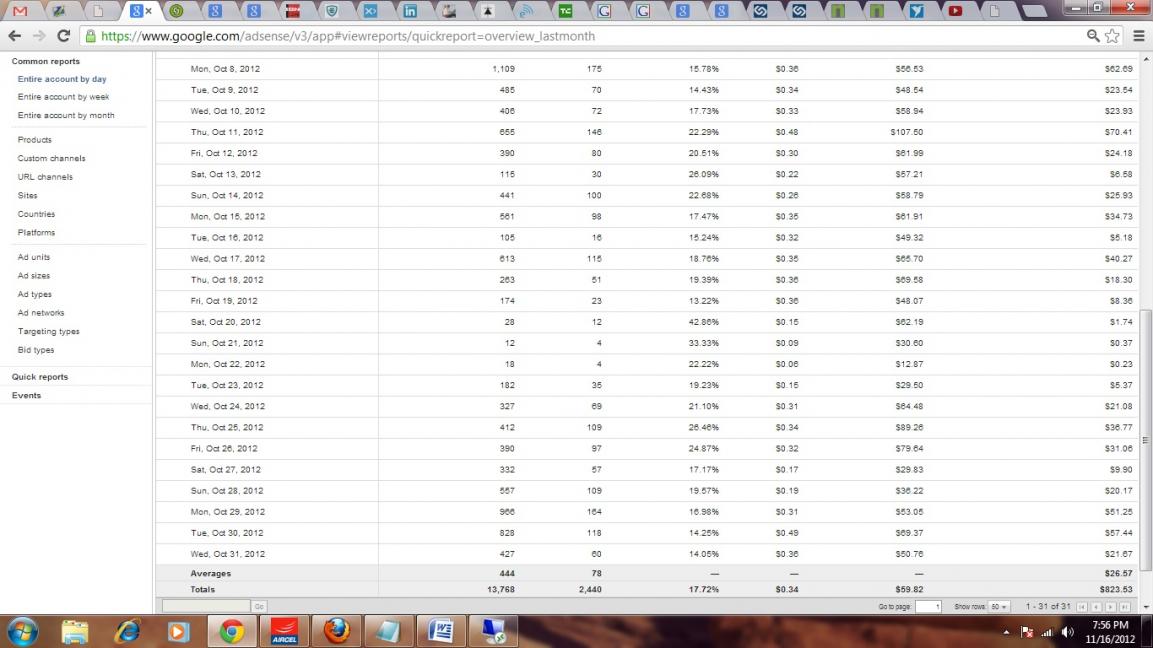Open Entire account by day report
Screen dimensions: 1153x648
62,79
